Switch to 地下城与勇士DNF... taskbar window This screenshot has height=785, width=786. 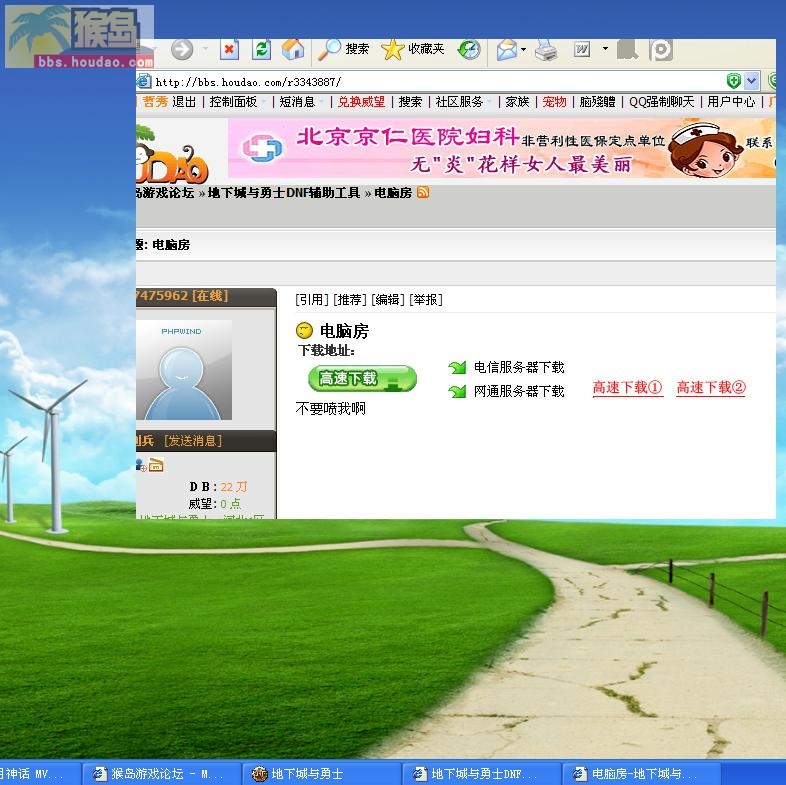click(482, 774)
